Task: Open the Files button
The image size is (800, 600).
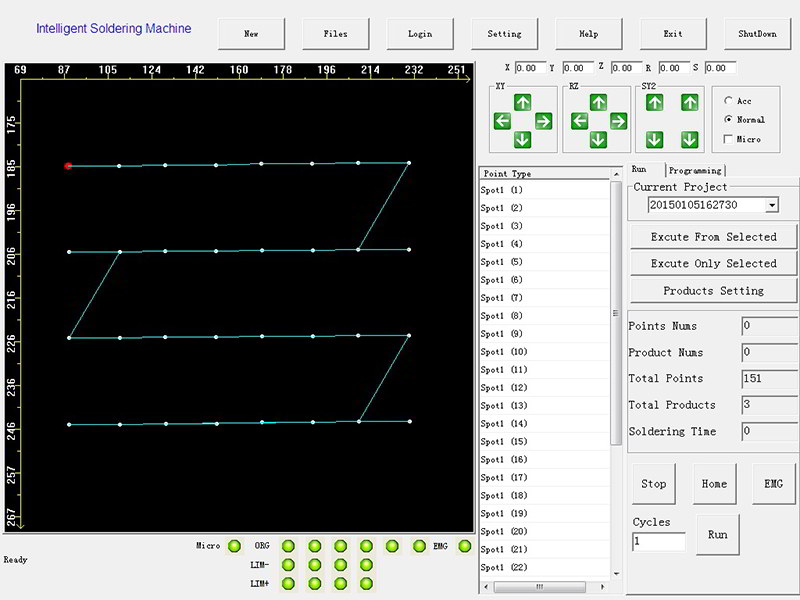Action: coord(335,34)
